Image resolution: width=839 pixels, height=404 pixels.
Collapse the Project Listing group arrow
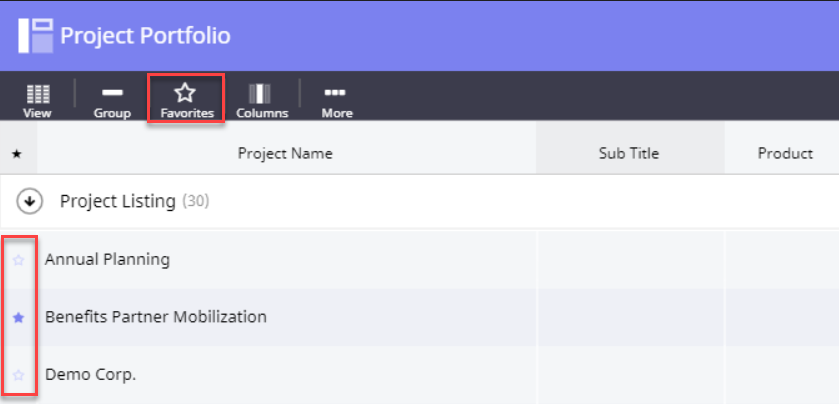tap(31, 202)
